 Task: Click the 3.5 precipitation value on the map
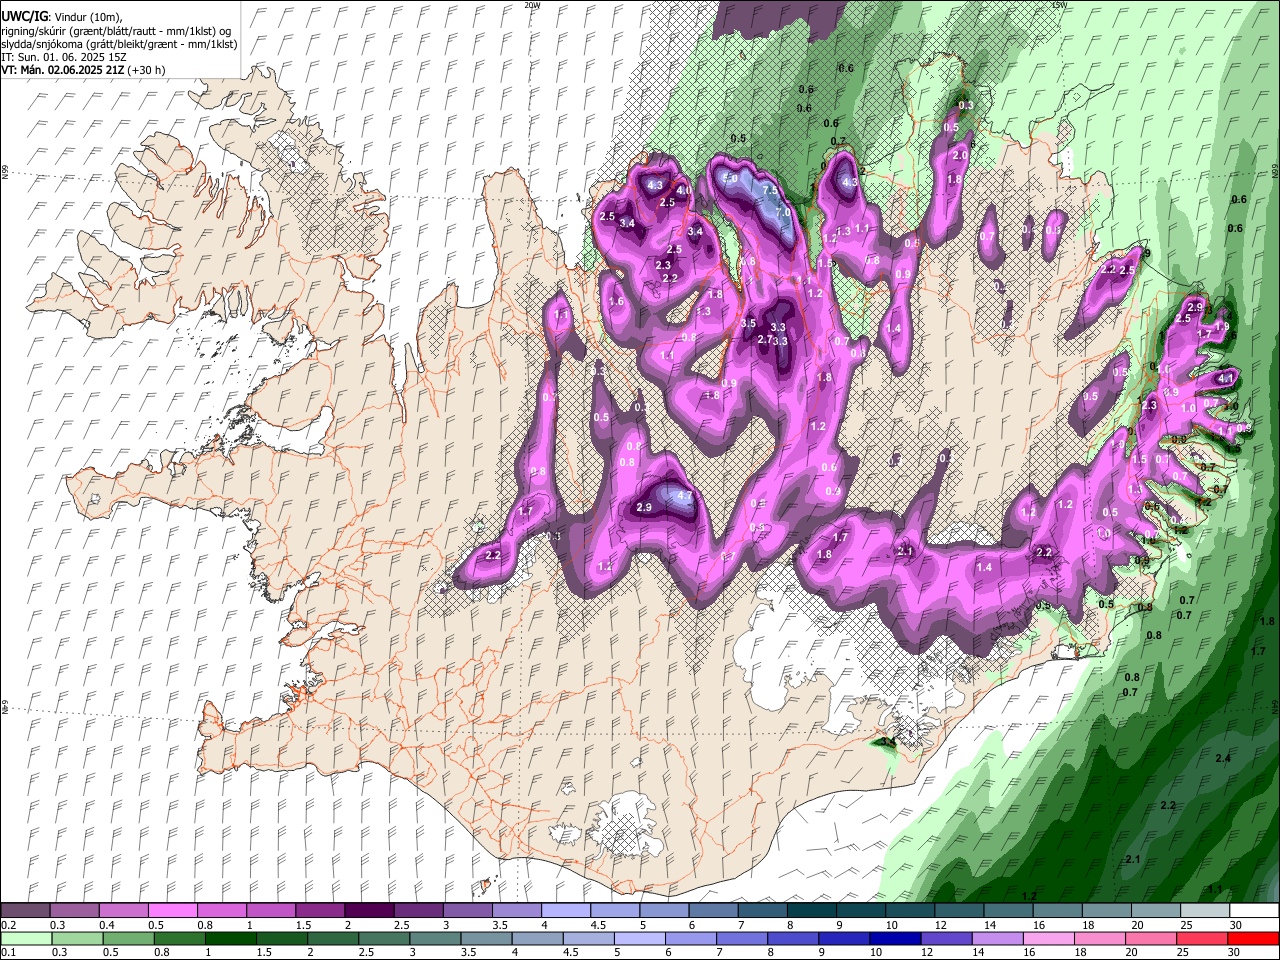(x=749, y=323)
